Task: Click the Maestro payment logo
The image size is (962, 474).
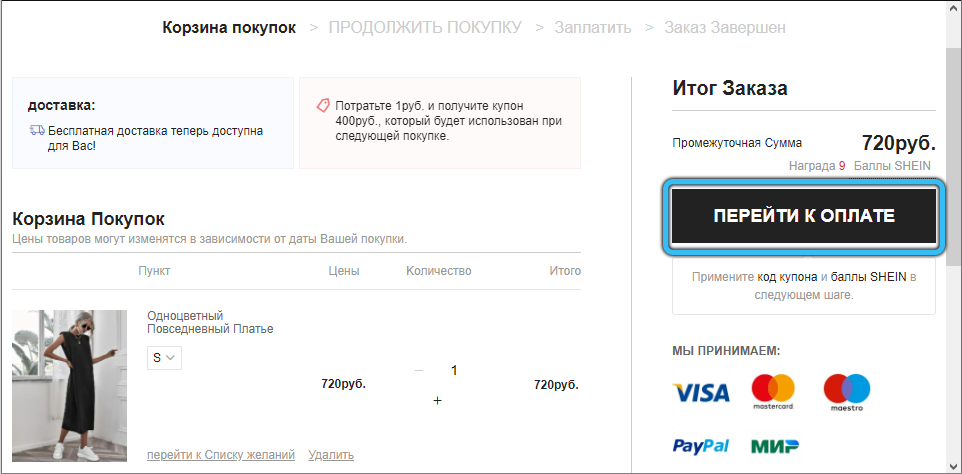Action: coord(847,392)
